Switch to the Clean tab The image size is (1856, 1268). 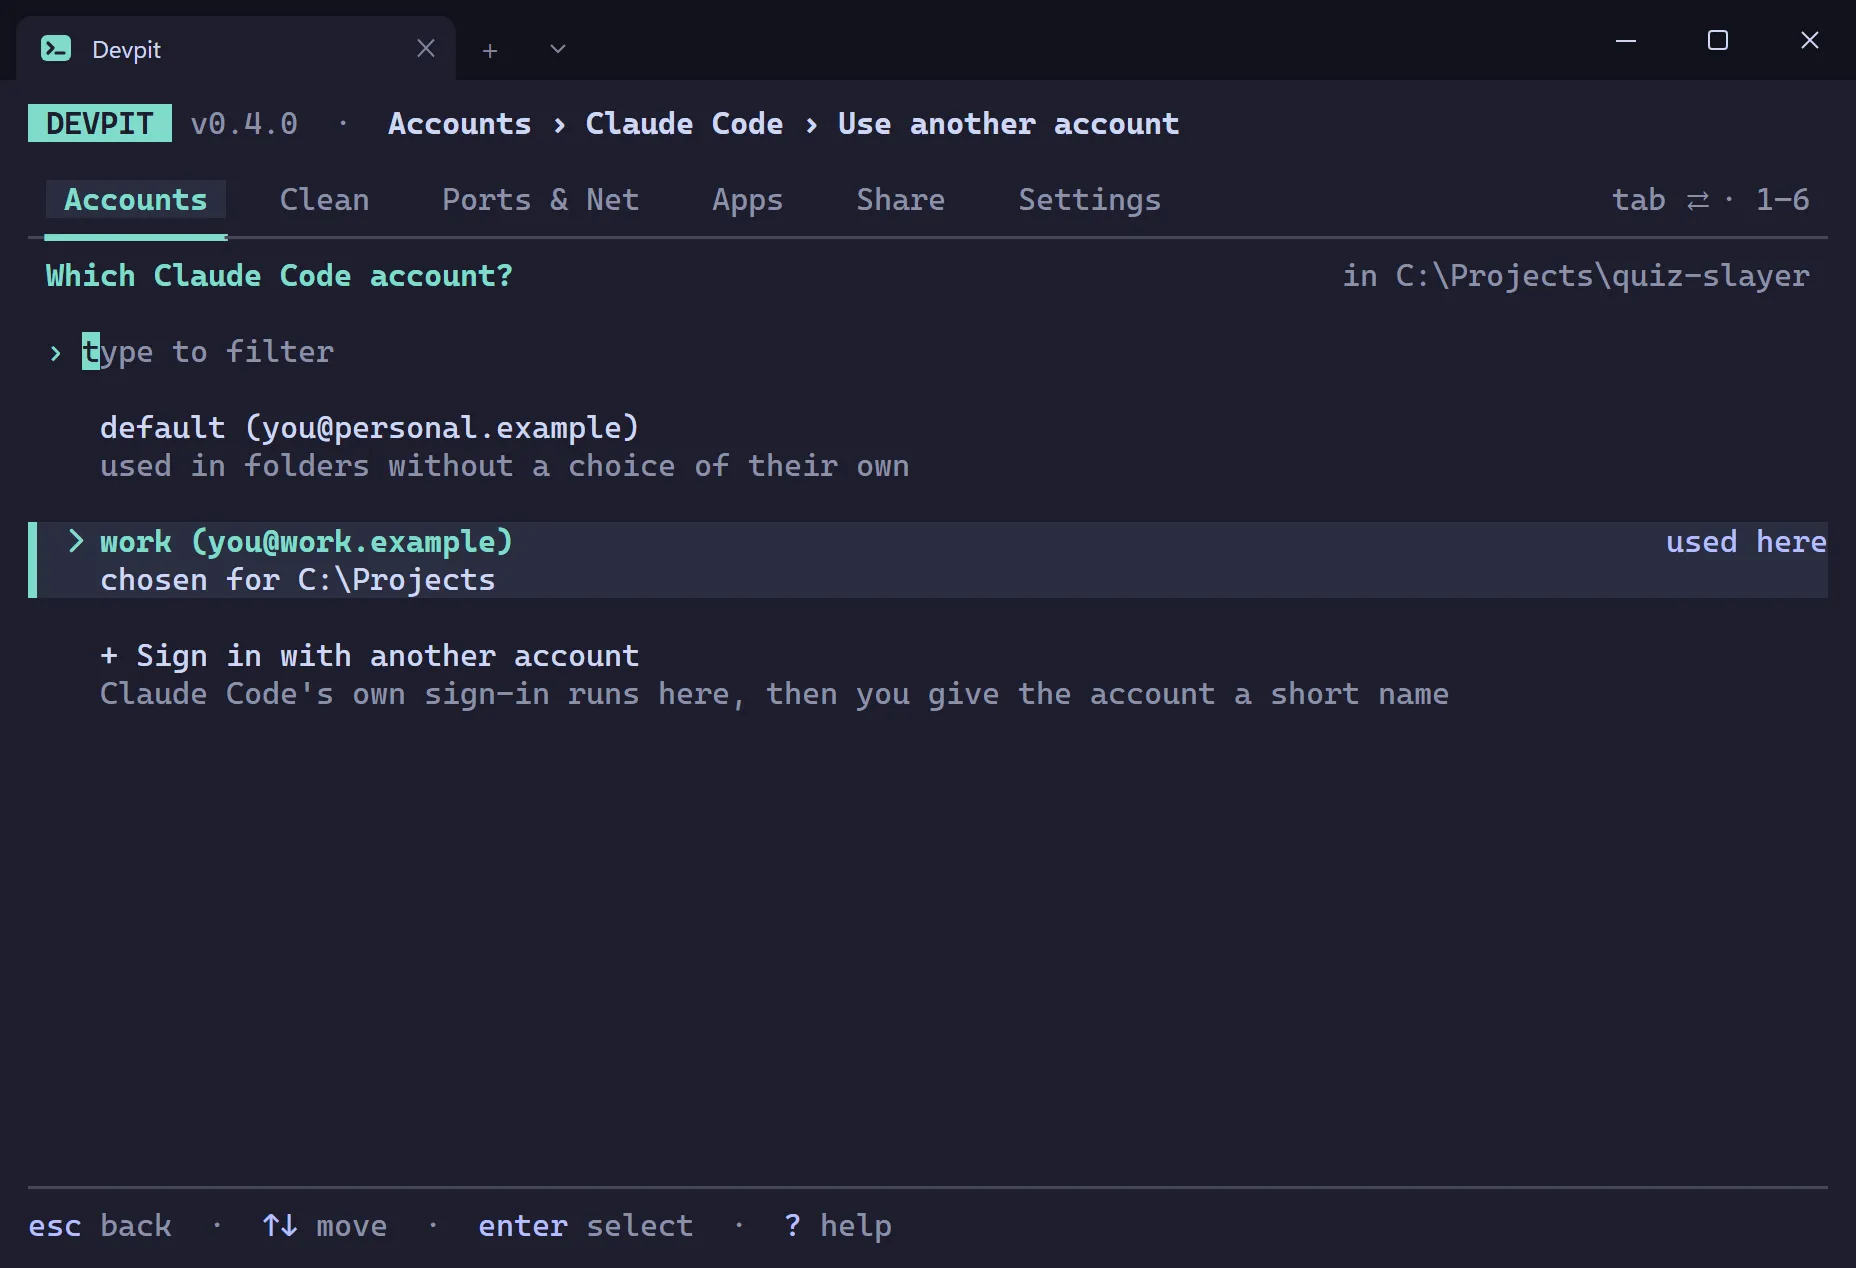click(x=324, y=200)
